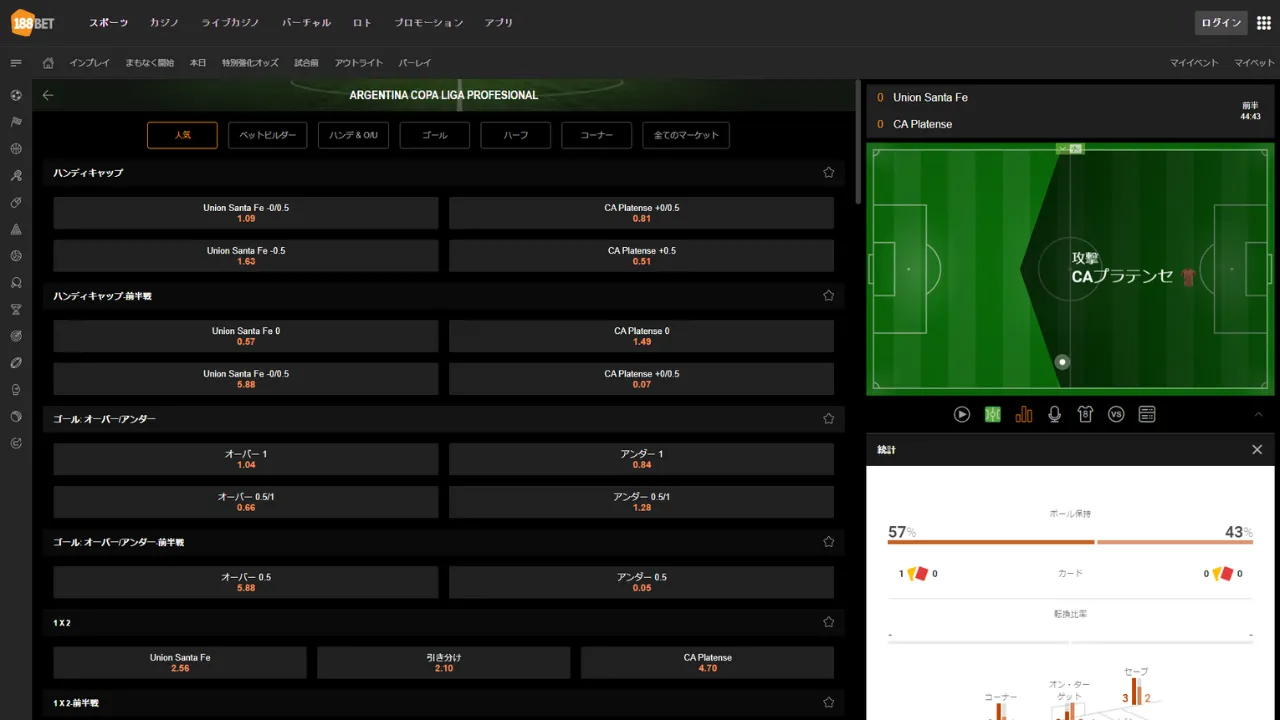This screenshot has width=1280, height=720.
Task: Open the apps grid icon beside login
Action: point(1264,23)
